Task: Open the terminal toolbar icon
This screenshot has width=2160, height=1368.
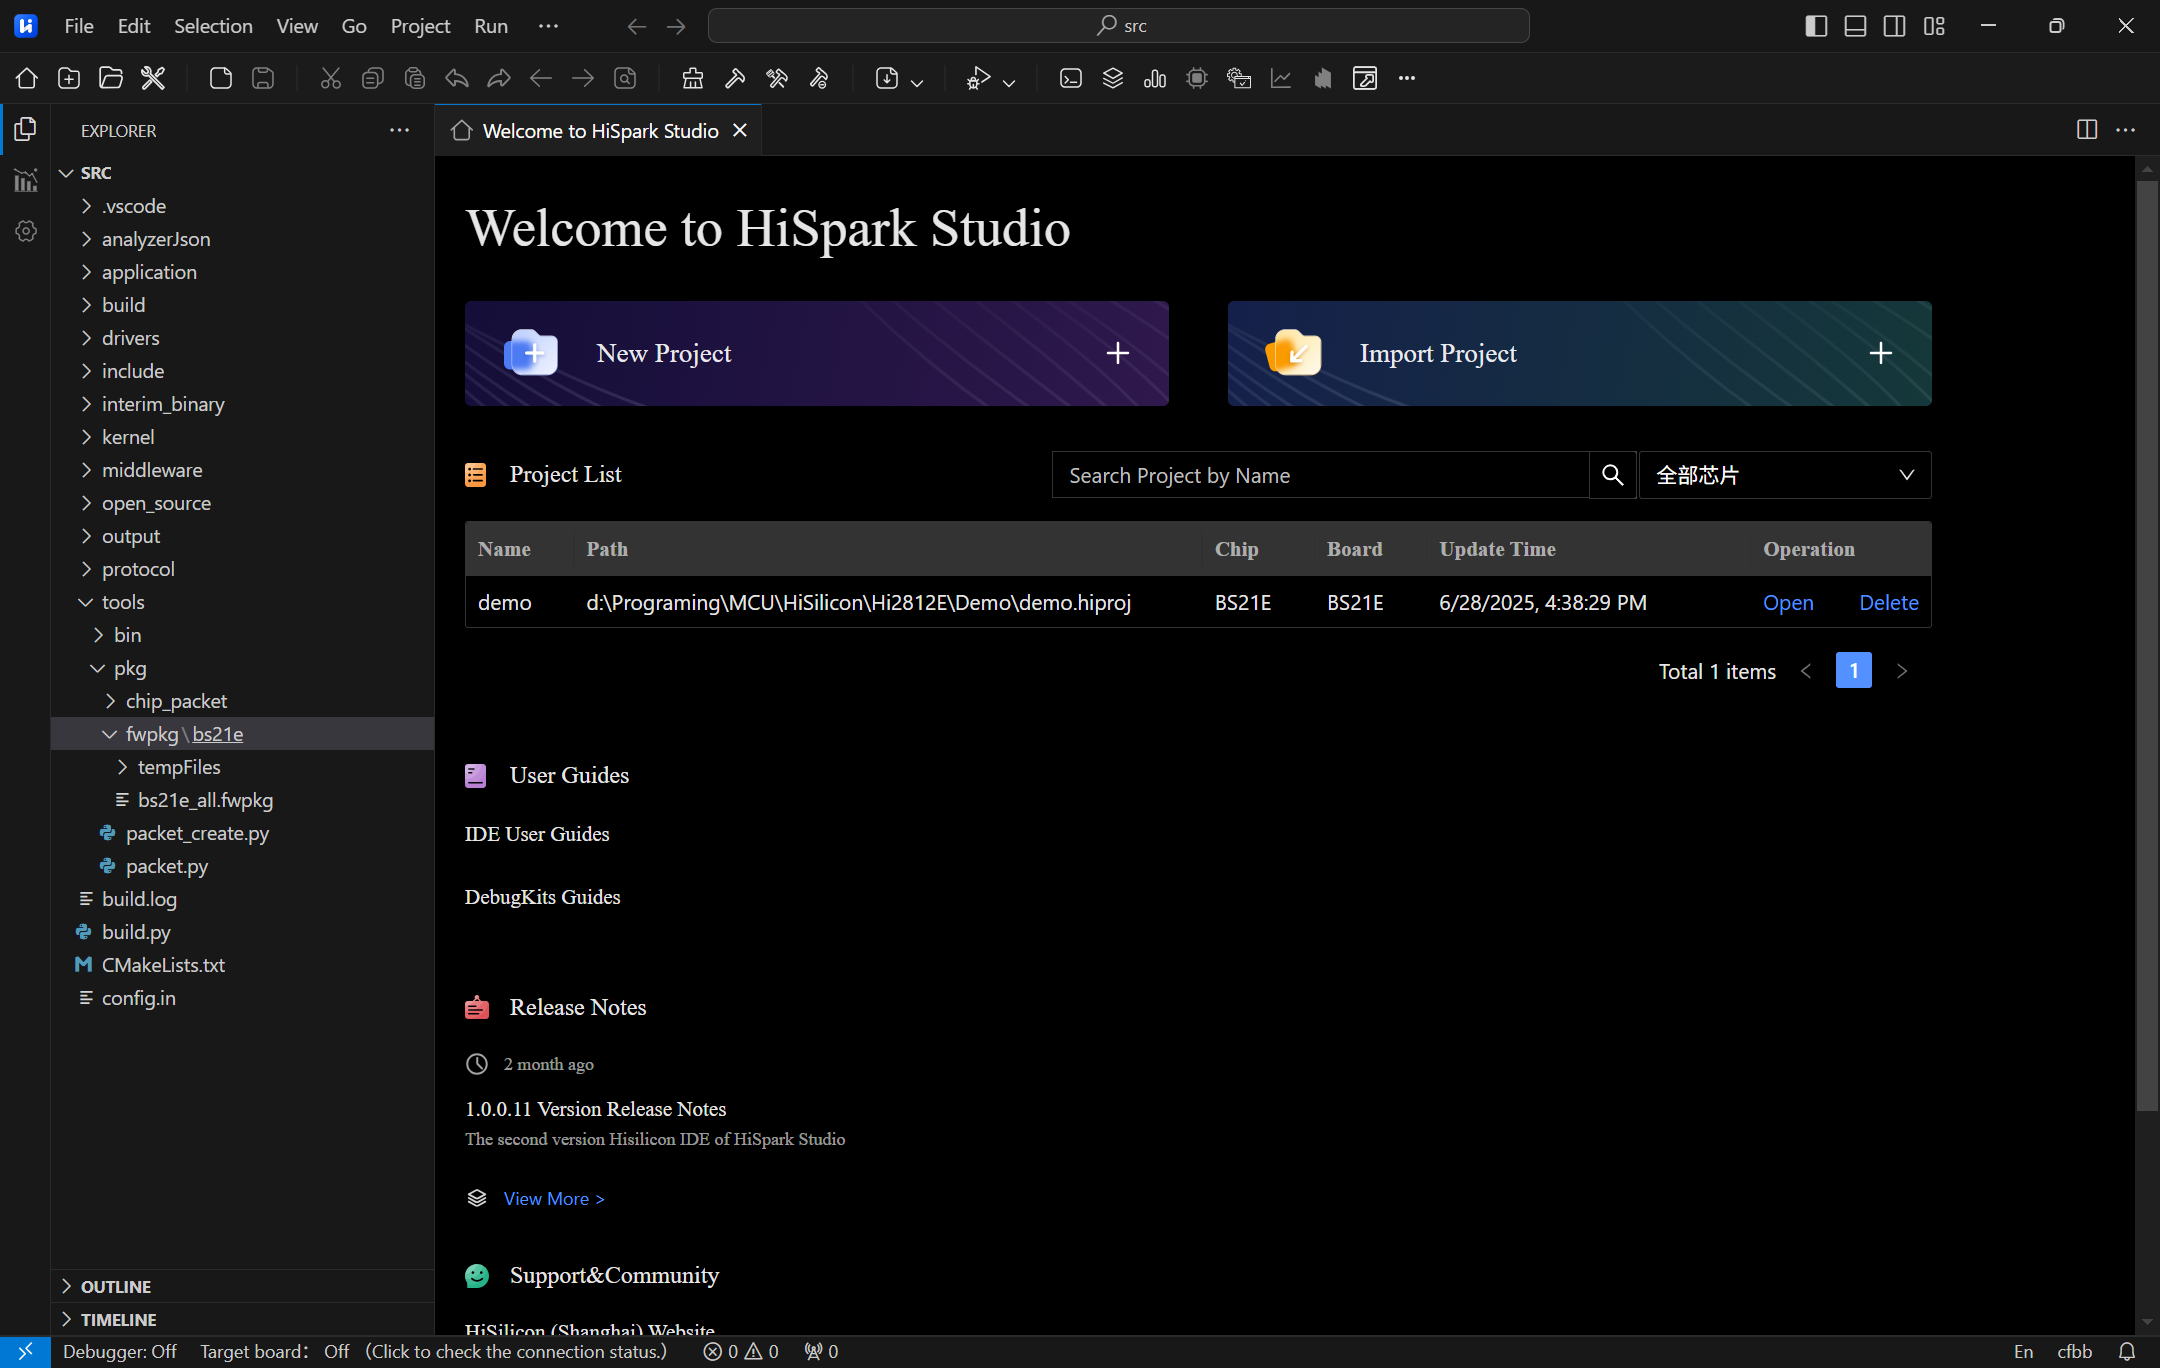Action: tap(1071, 78)
